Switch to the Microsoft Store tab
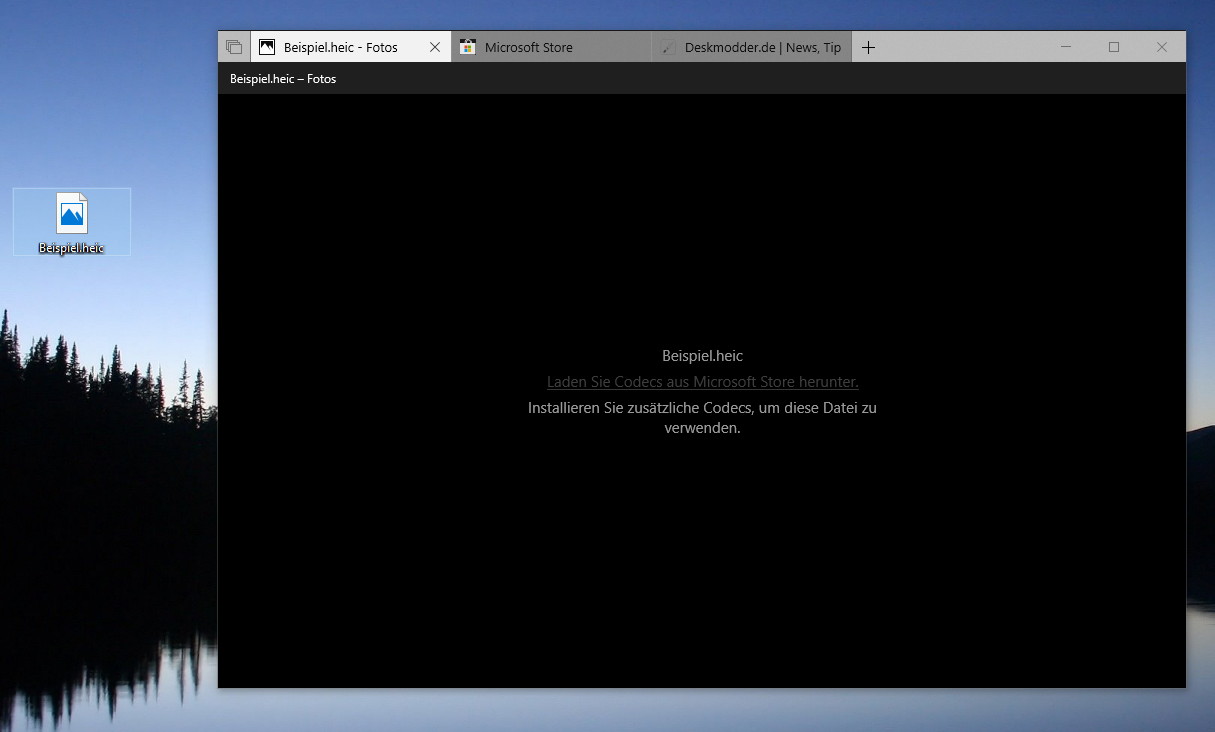Screen dimensions: 1215x732 click(551, 47)
